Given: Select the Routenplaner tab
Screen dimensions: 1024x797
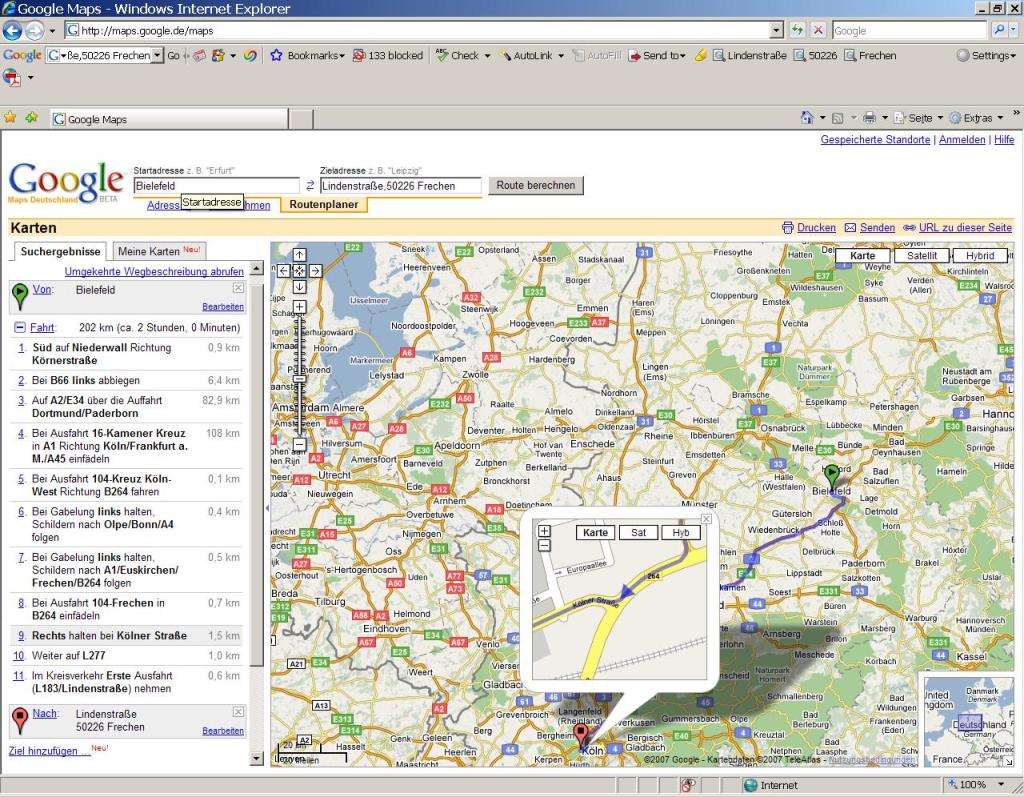Looking at the screenshot, I should 324,204.
